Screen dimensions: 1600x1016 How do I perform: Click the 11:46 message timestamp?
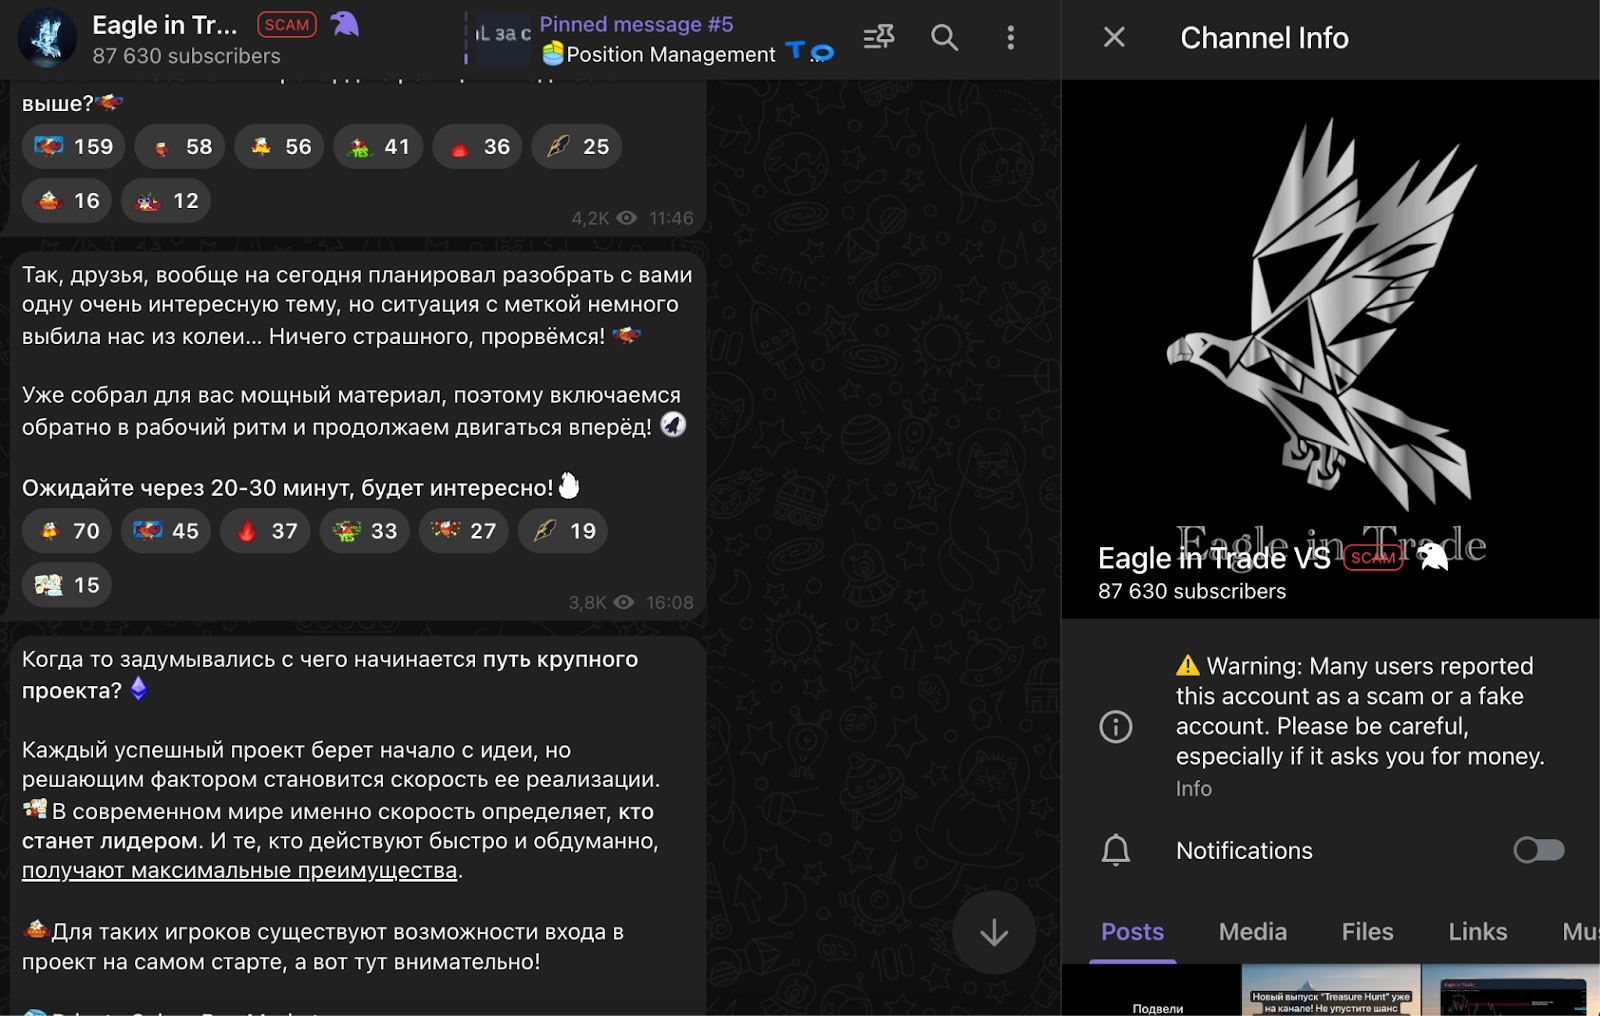[671, 218]
